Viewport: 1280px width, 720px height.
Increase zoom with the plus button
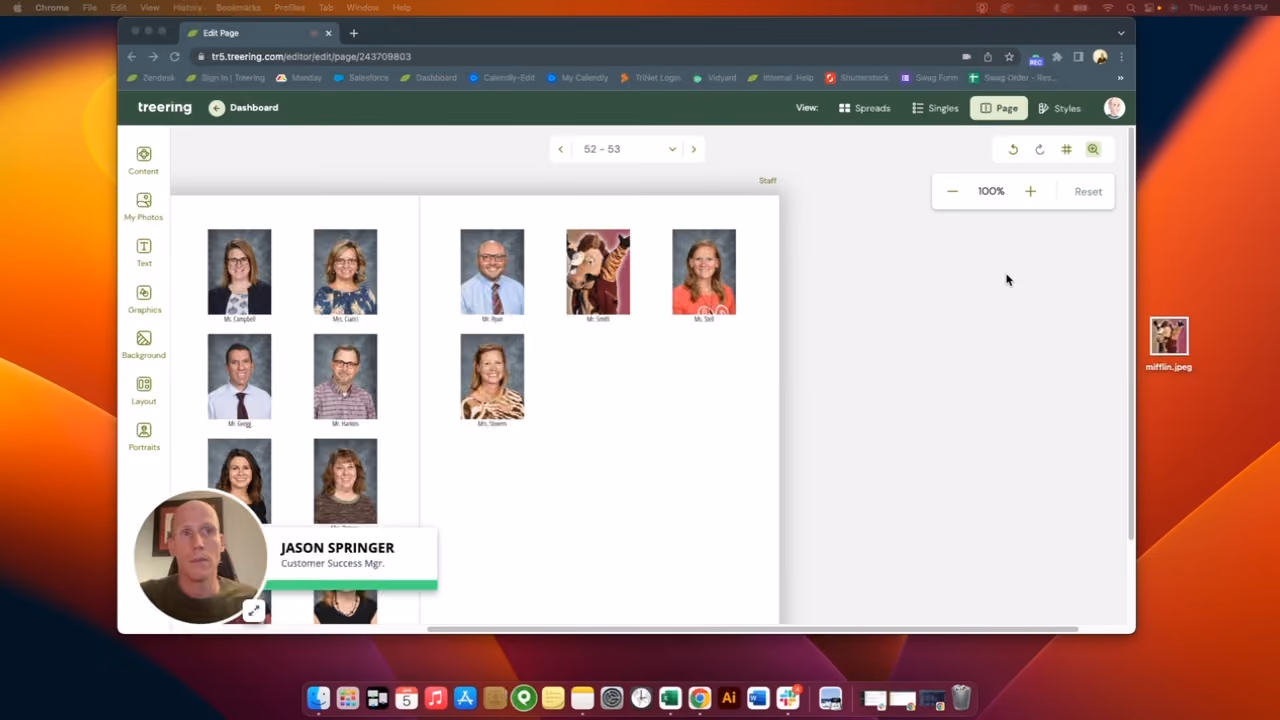[x=1030, y=191]
